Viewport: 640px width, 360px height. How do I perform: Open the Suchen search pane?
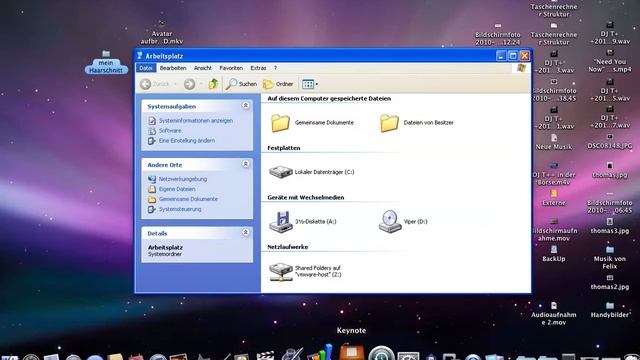241,84
